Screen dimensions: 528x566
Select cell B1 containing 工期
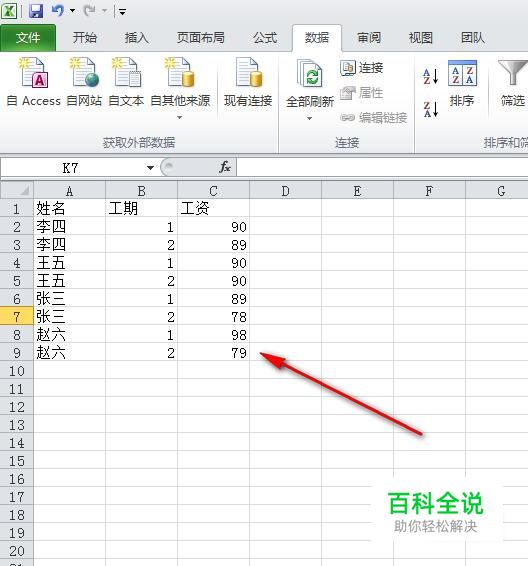[141, 208]
